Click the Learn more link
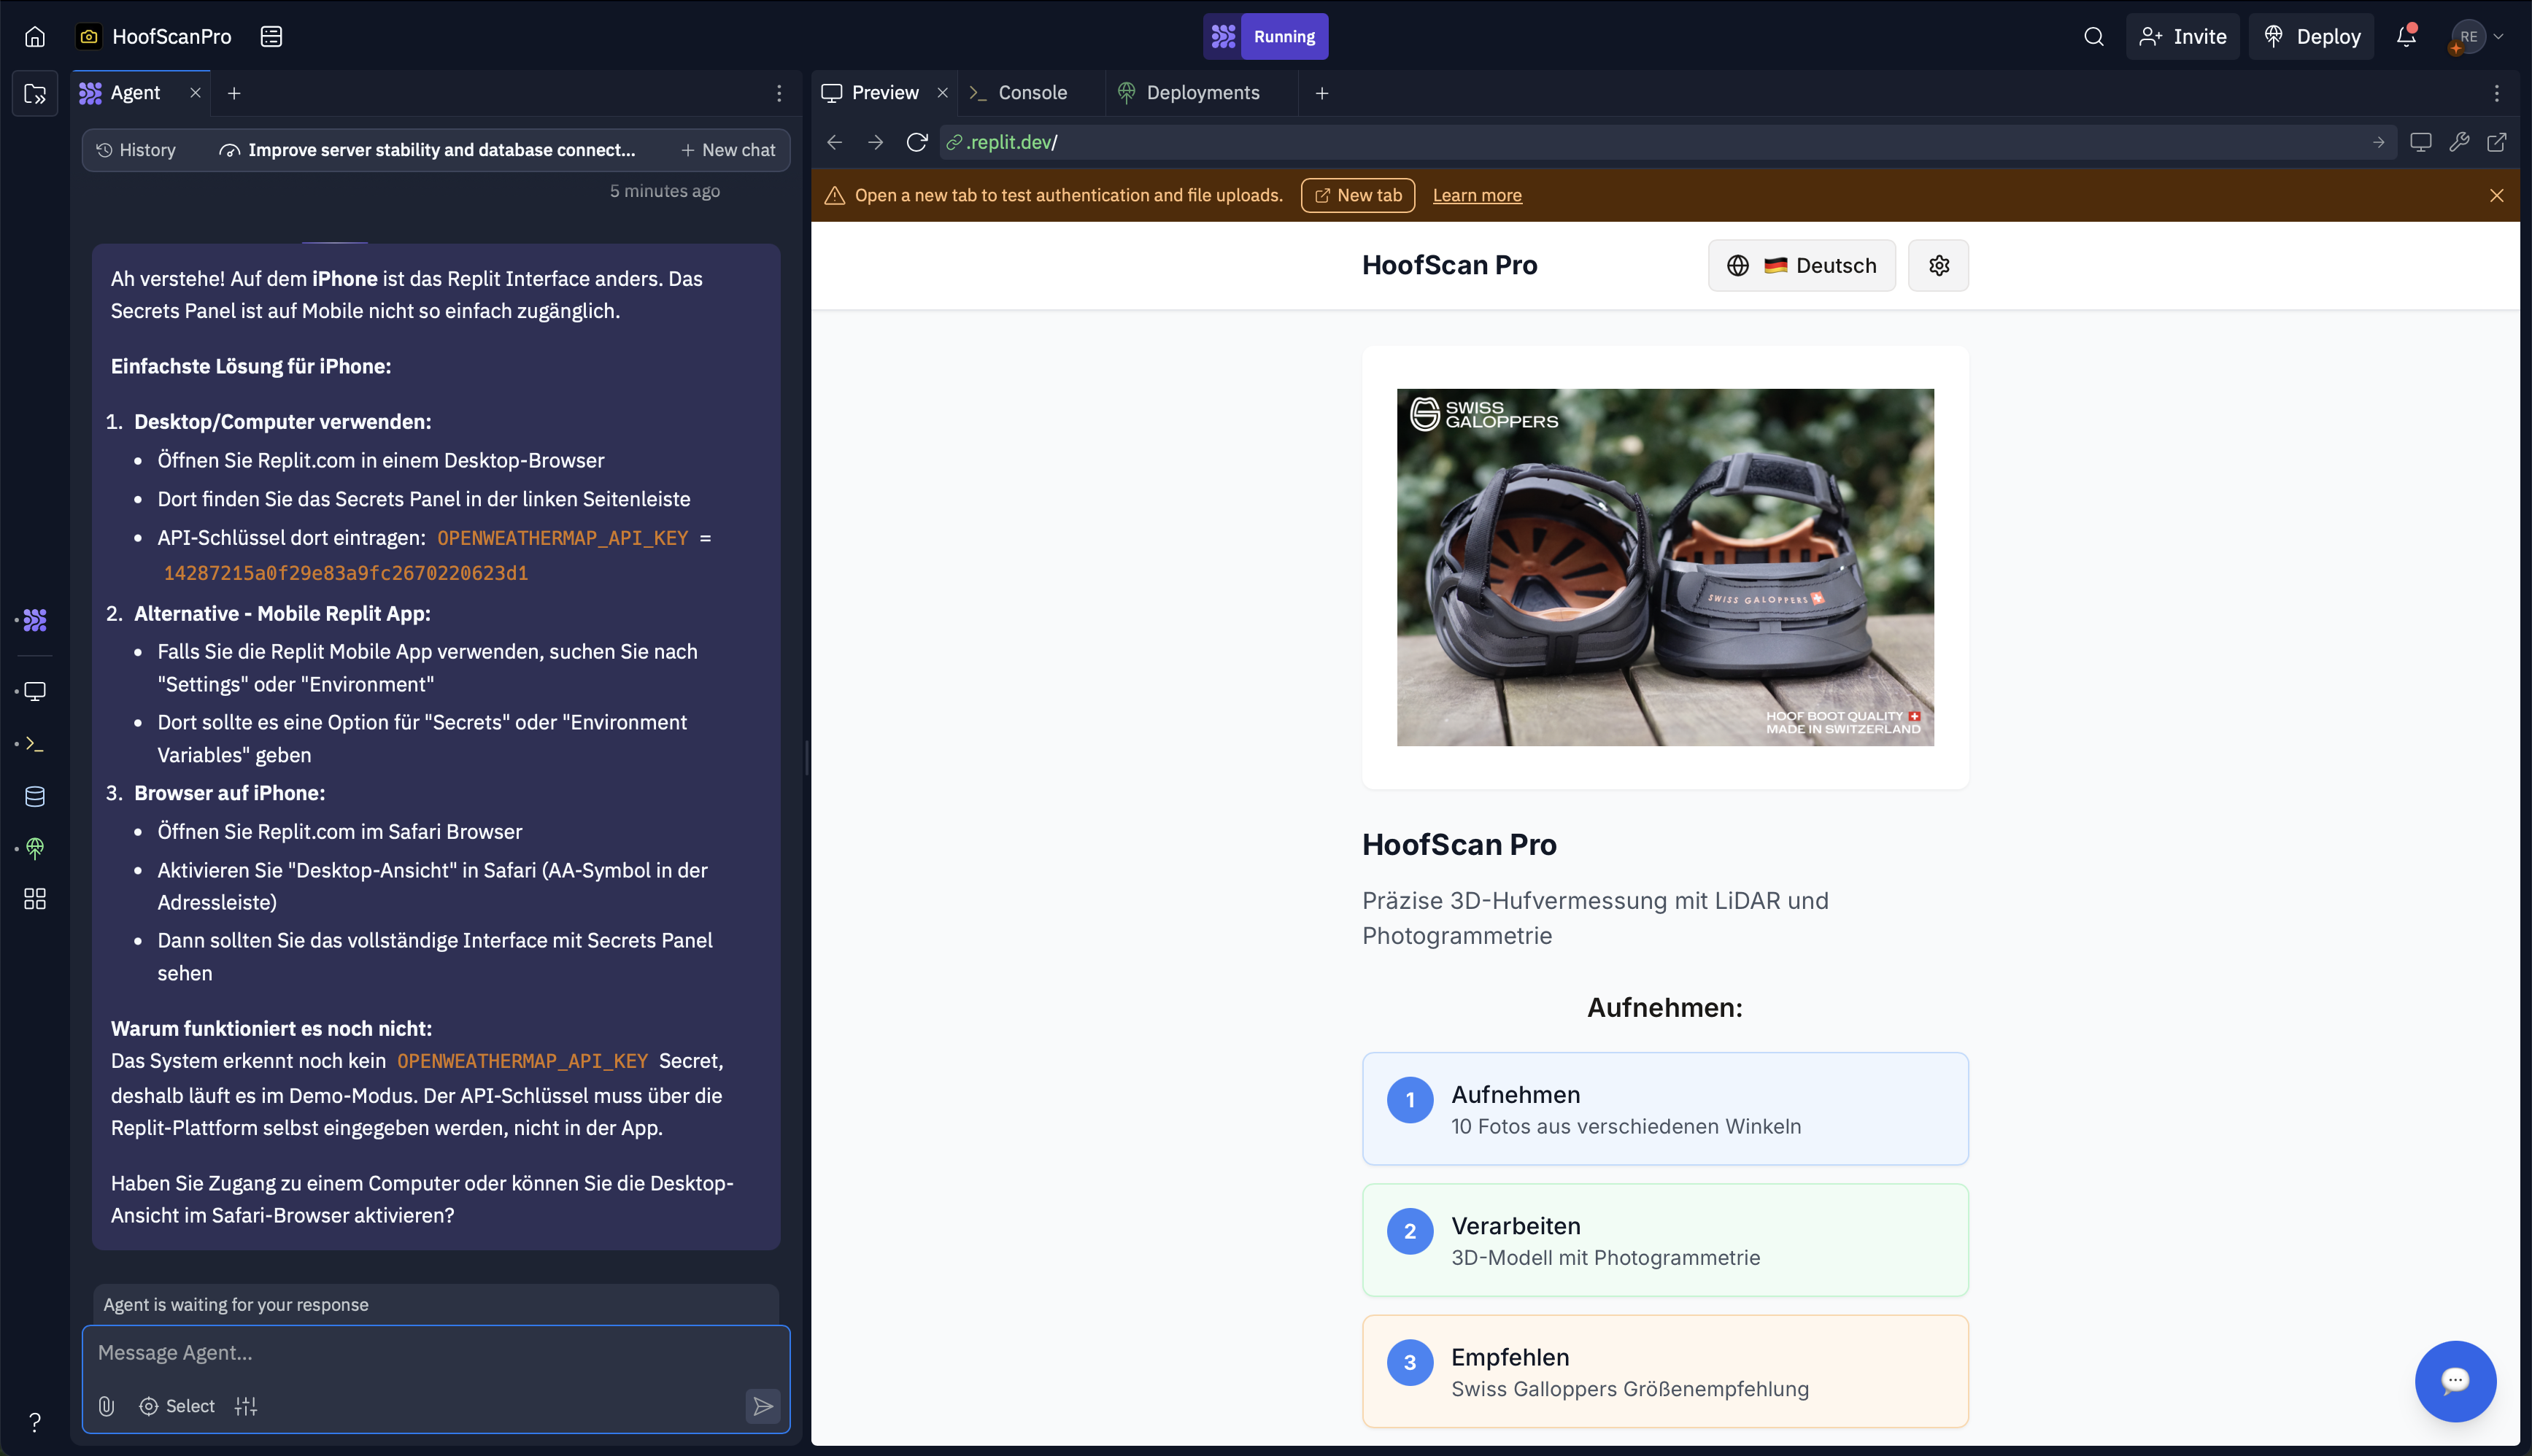Viewport: 2532px width, 1456px height. tap(1476, 195)
